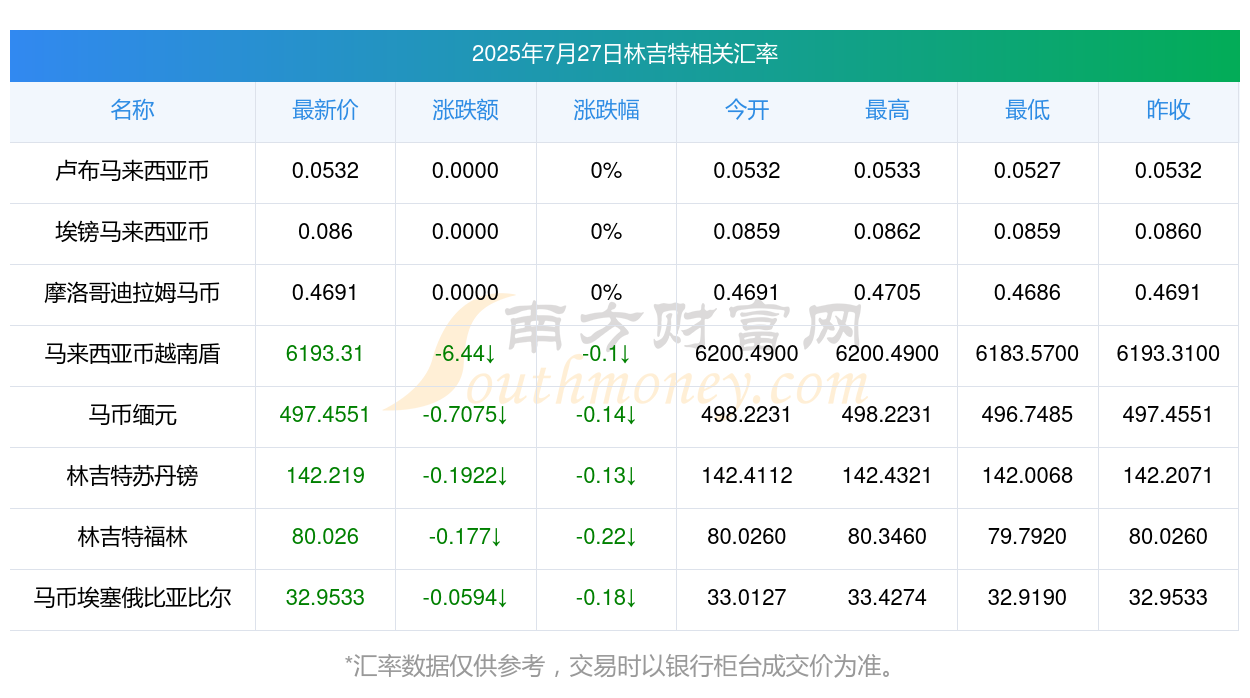Click latest price 6193.31
1250x698 pixels.
coord(325,354)
